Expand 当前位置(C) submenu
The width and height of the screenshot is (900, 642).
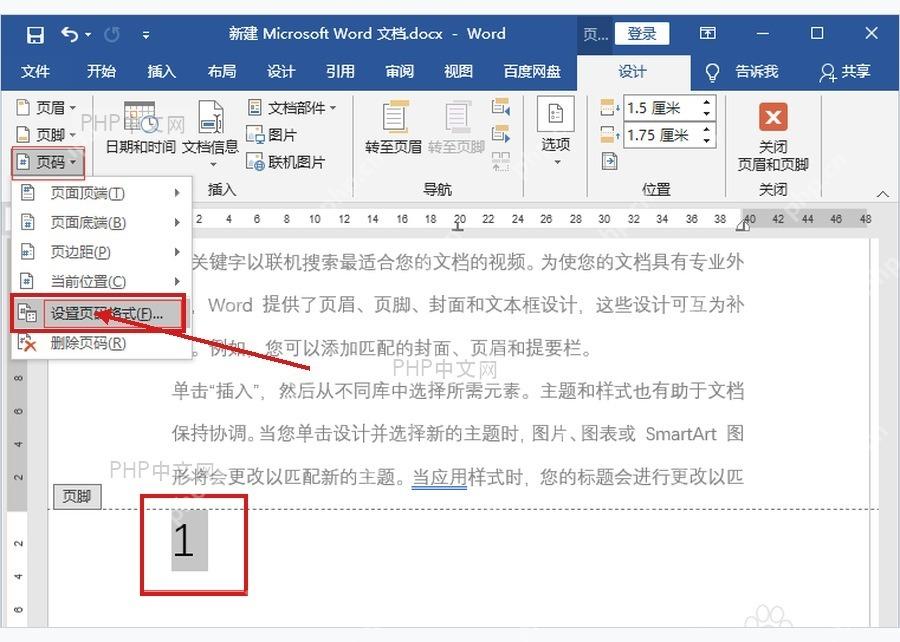tap(101, 281)
